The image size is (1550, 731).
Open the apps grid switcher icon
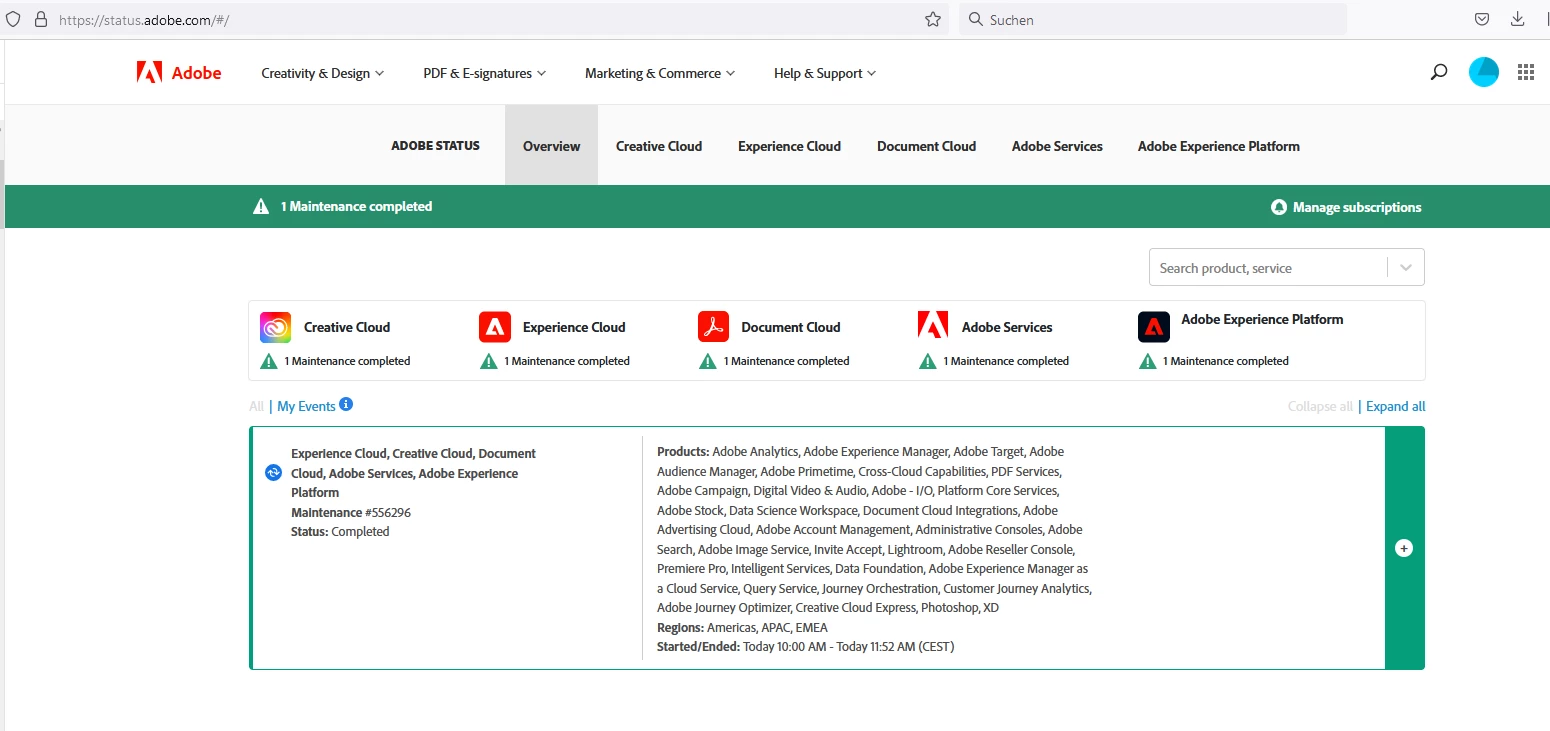(1526, 72)
